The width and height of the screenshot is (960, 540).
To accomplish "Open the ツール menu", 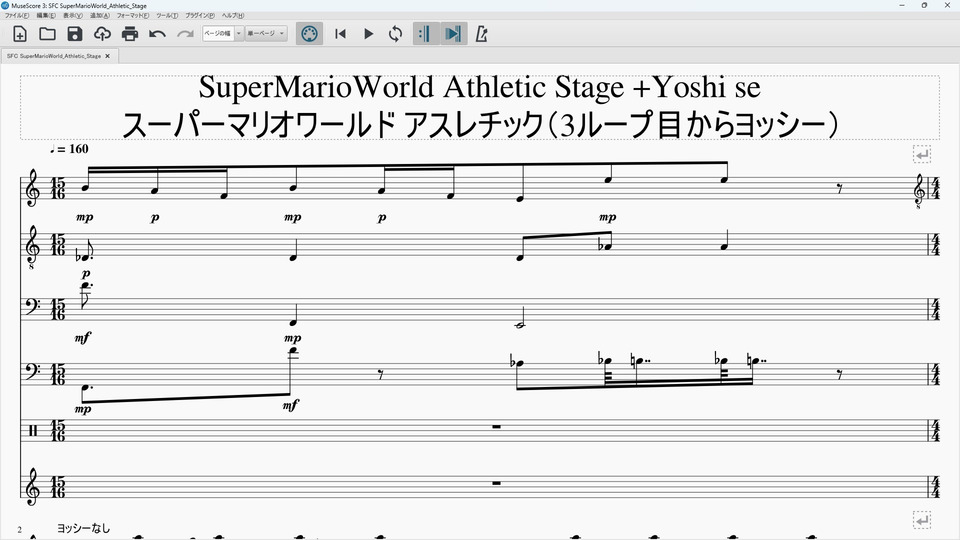I will click(x=167, y=15).
